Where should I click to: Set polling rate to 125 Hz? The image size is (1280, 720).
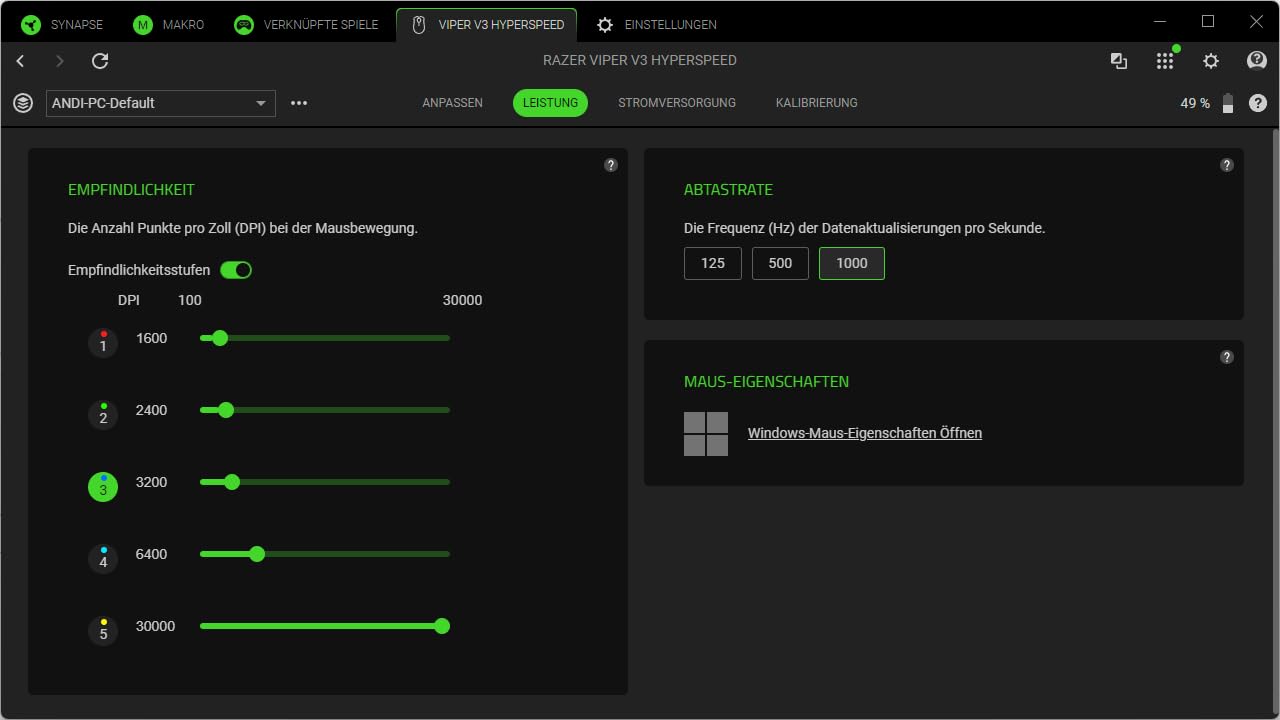tap(713, 263)
